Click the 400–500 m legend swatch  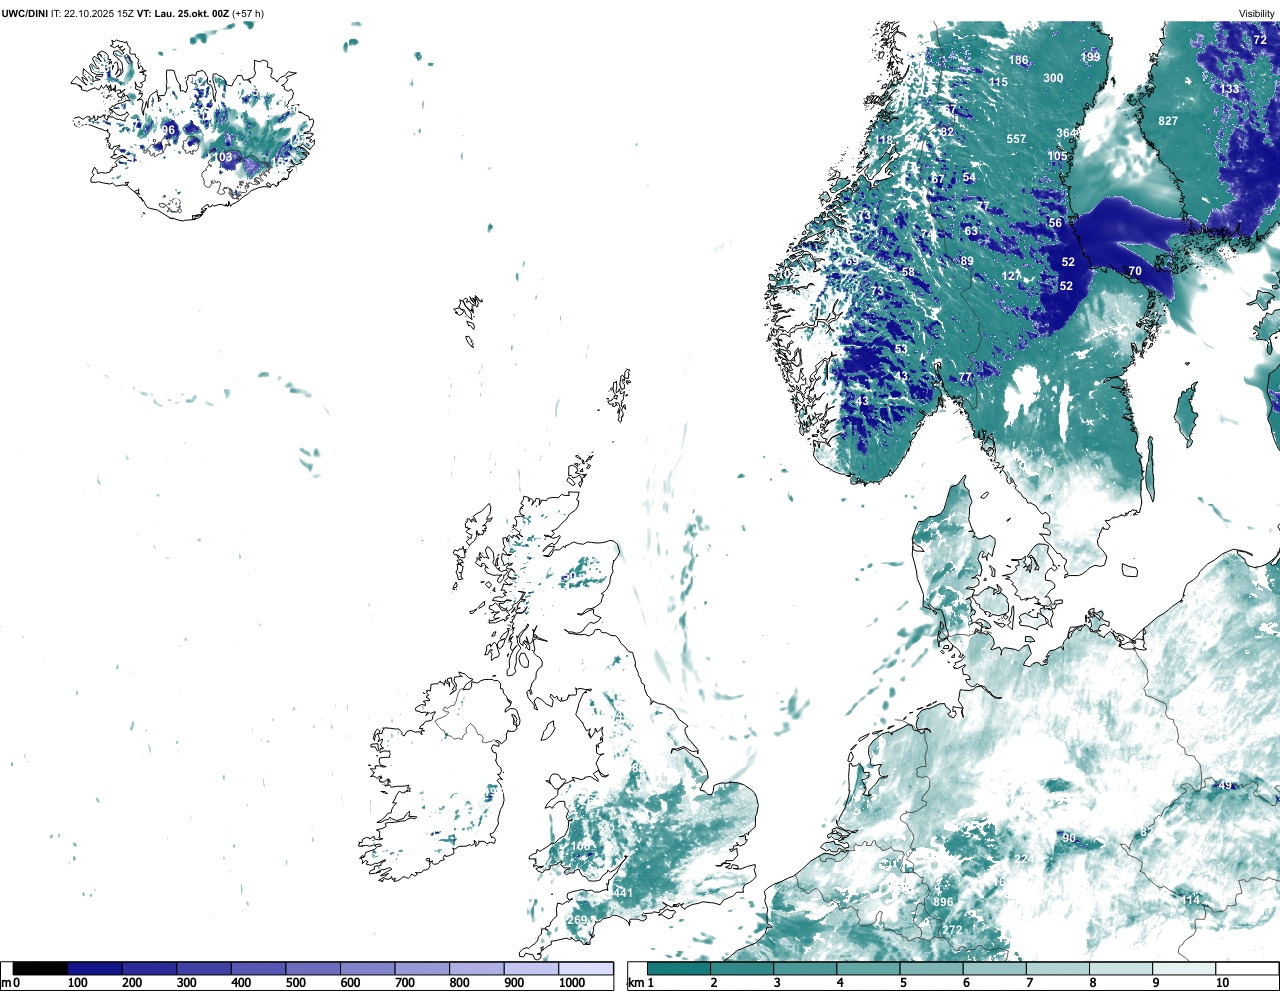click(x=258, y=968)
